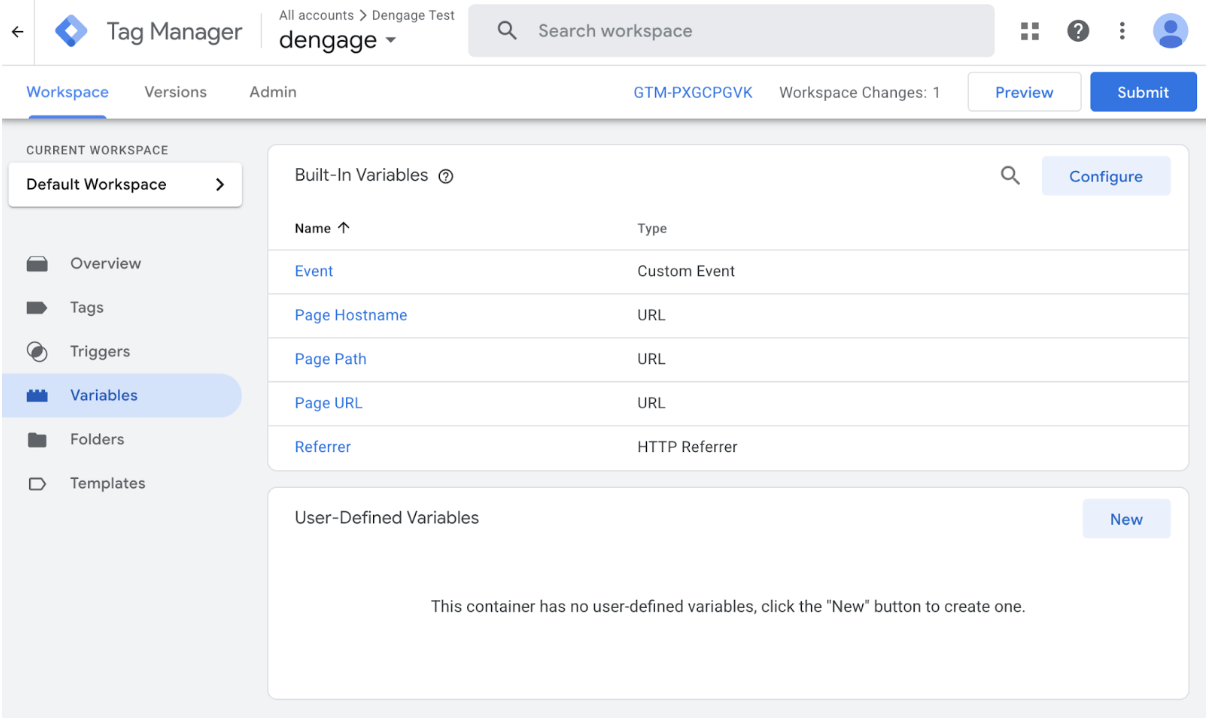Click the Overview sidebar icon
The width and height of the screenshot is (1206, 718).
(37, 264)
